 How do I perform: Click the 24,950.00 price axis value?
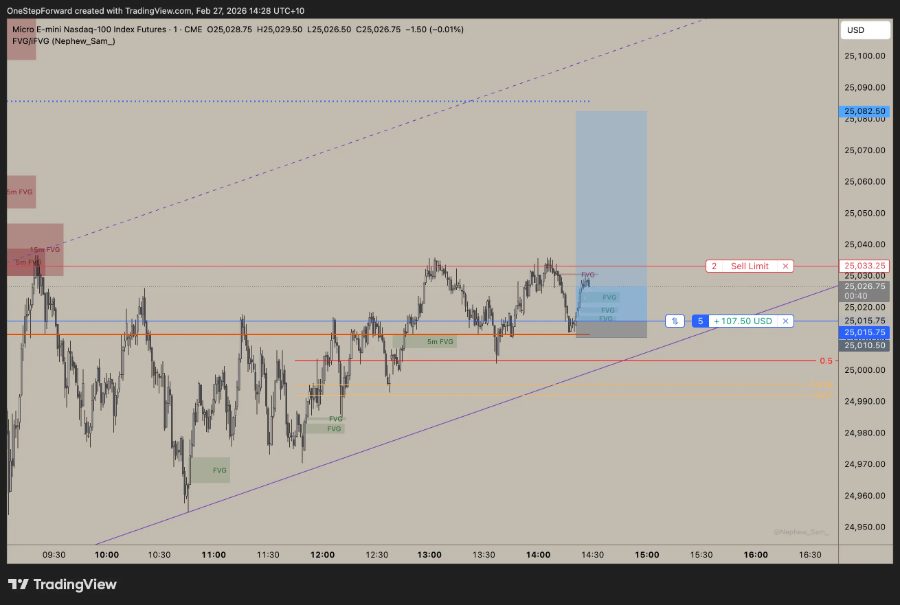pos(865,527)
